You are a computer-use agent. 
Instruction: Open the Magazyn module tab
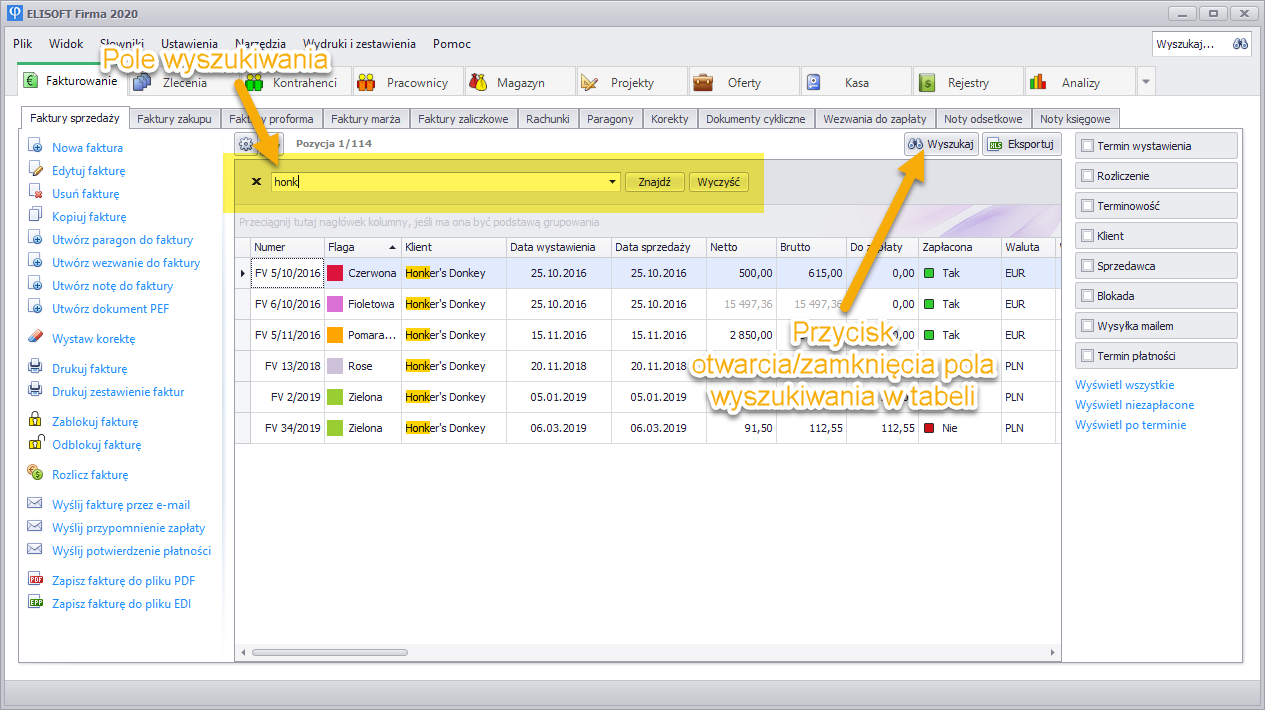[x=519, y=82]
